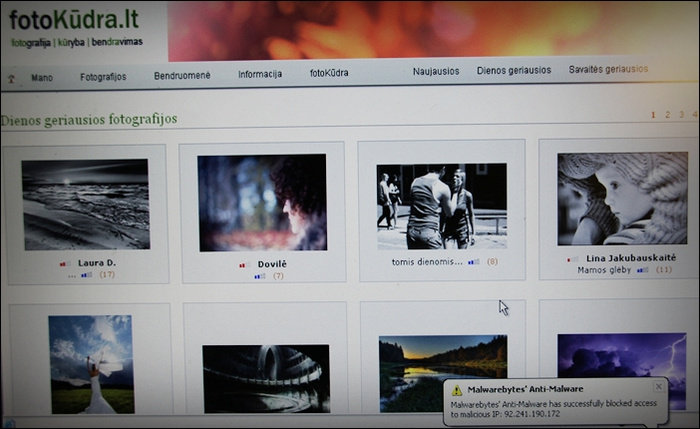The width and height of the screenshot is (700, 429).
Task: Open the Bendruomenė menu
Action: [x=182, y=75]
